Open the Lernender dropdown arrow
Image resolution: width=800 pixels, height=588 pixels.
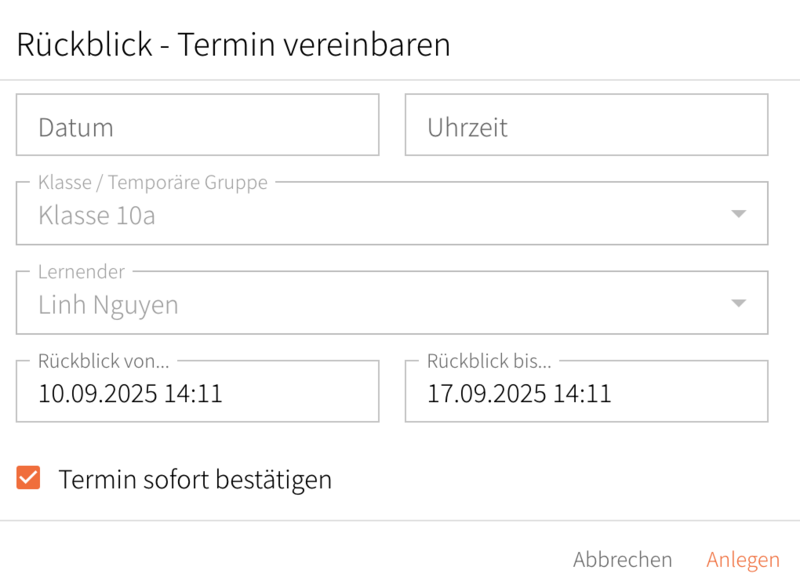tap(738, 303)
